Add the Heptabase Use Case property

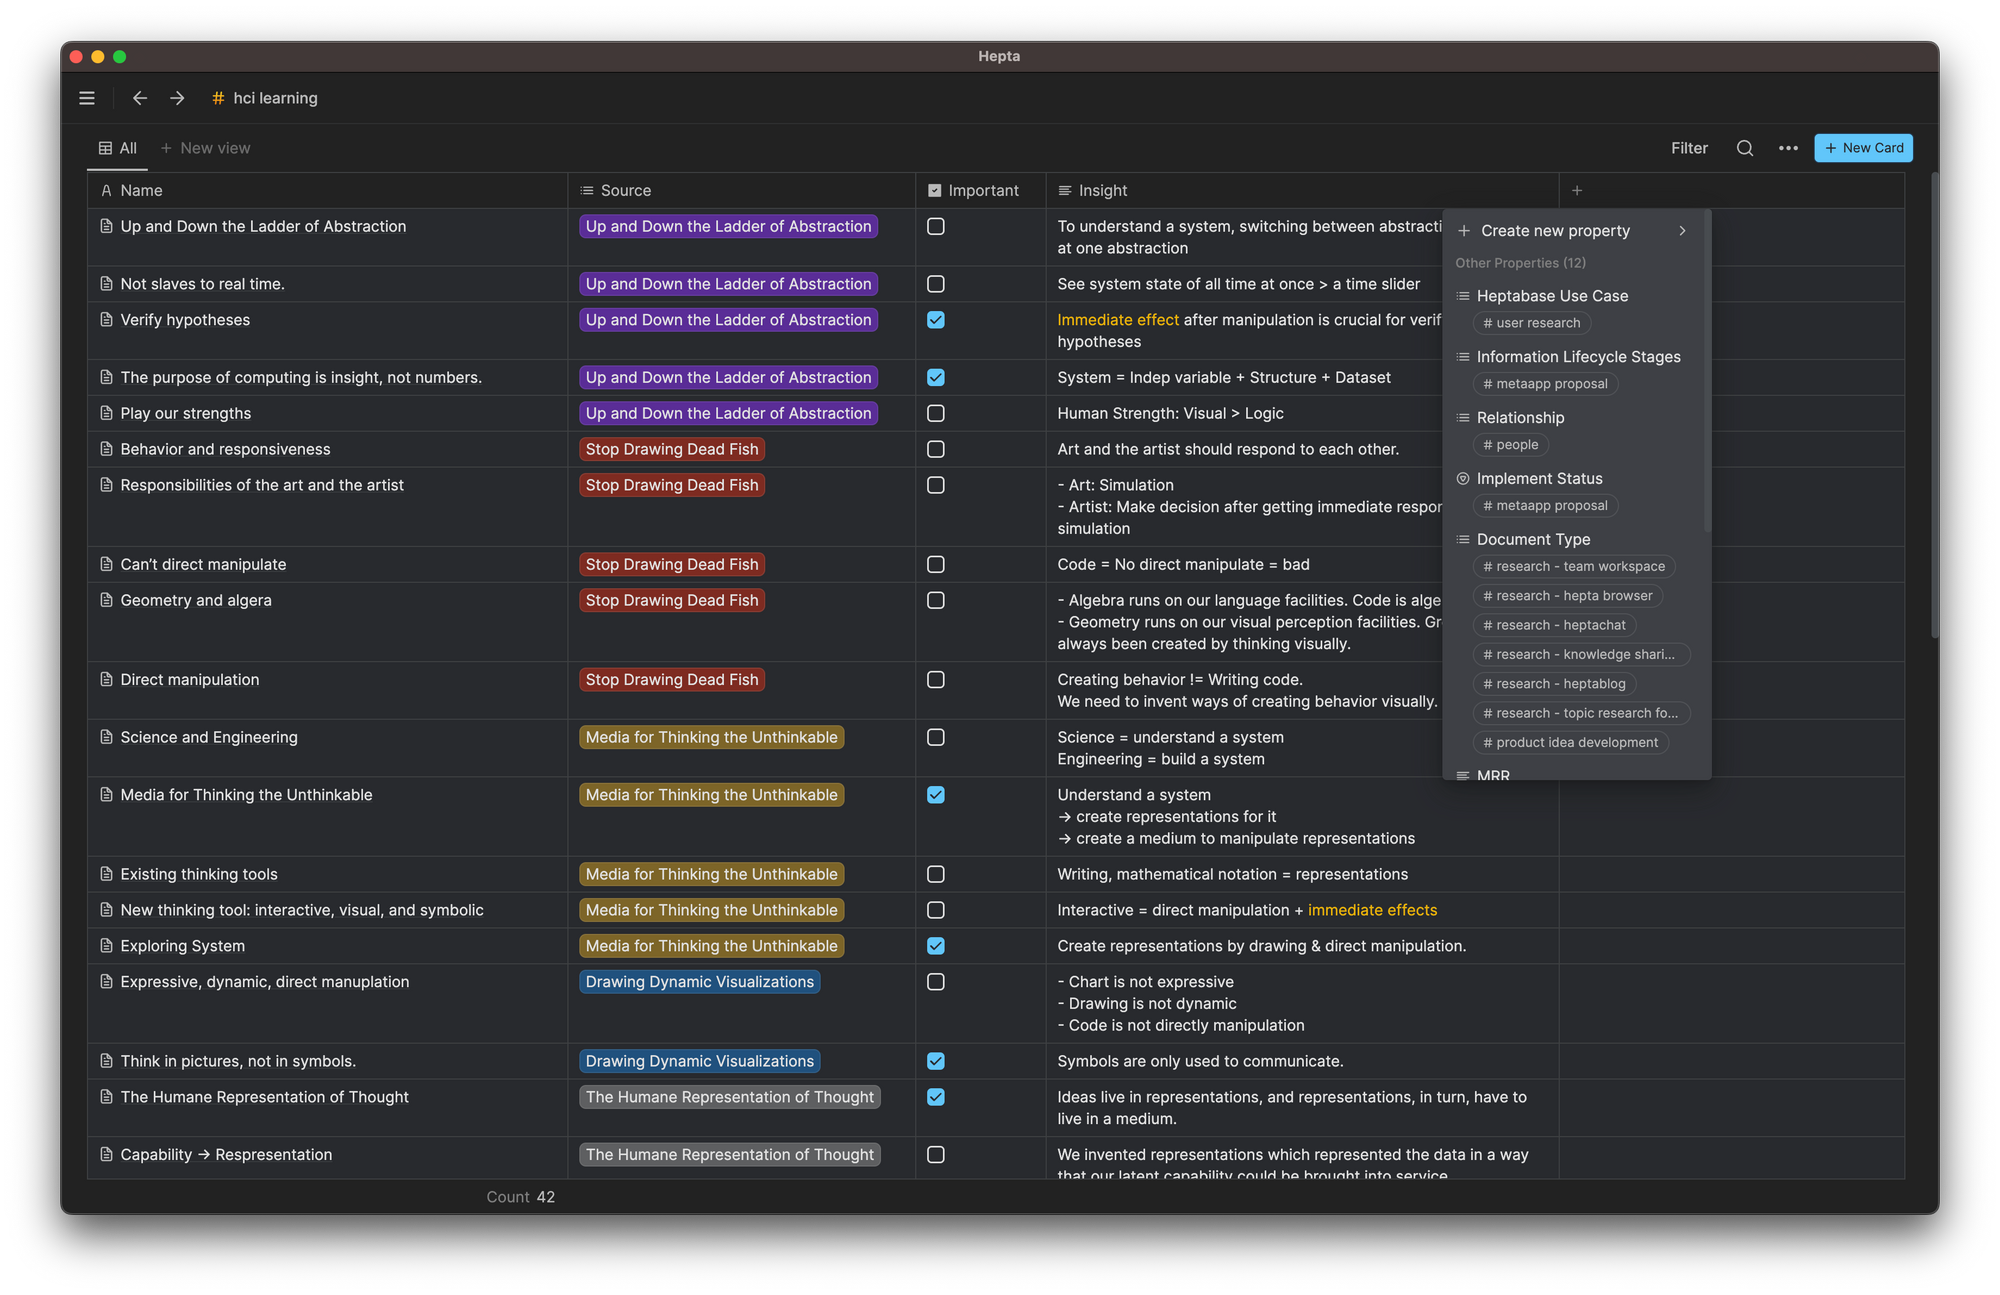pos(1551,296)
